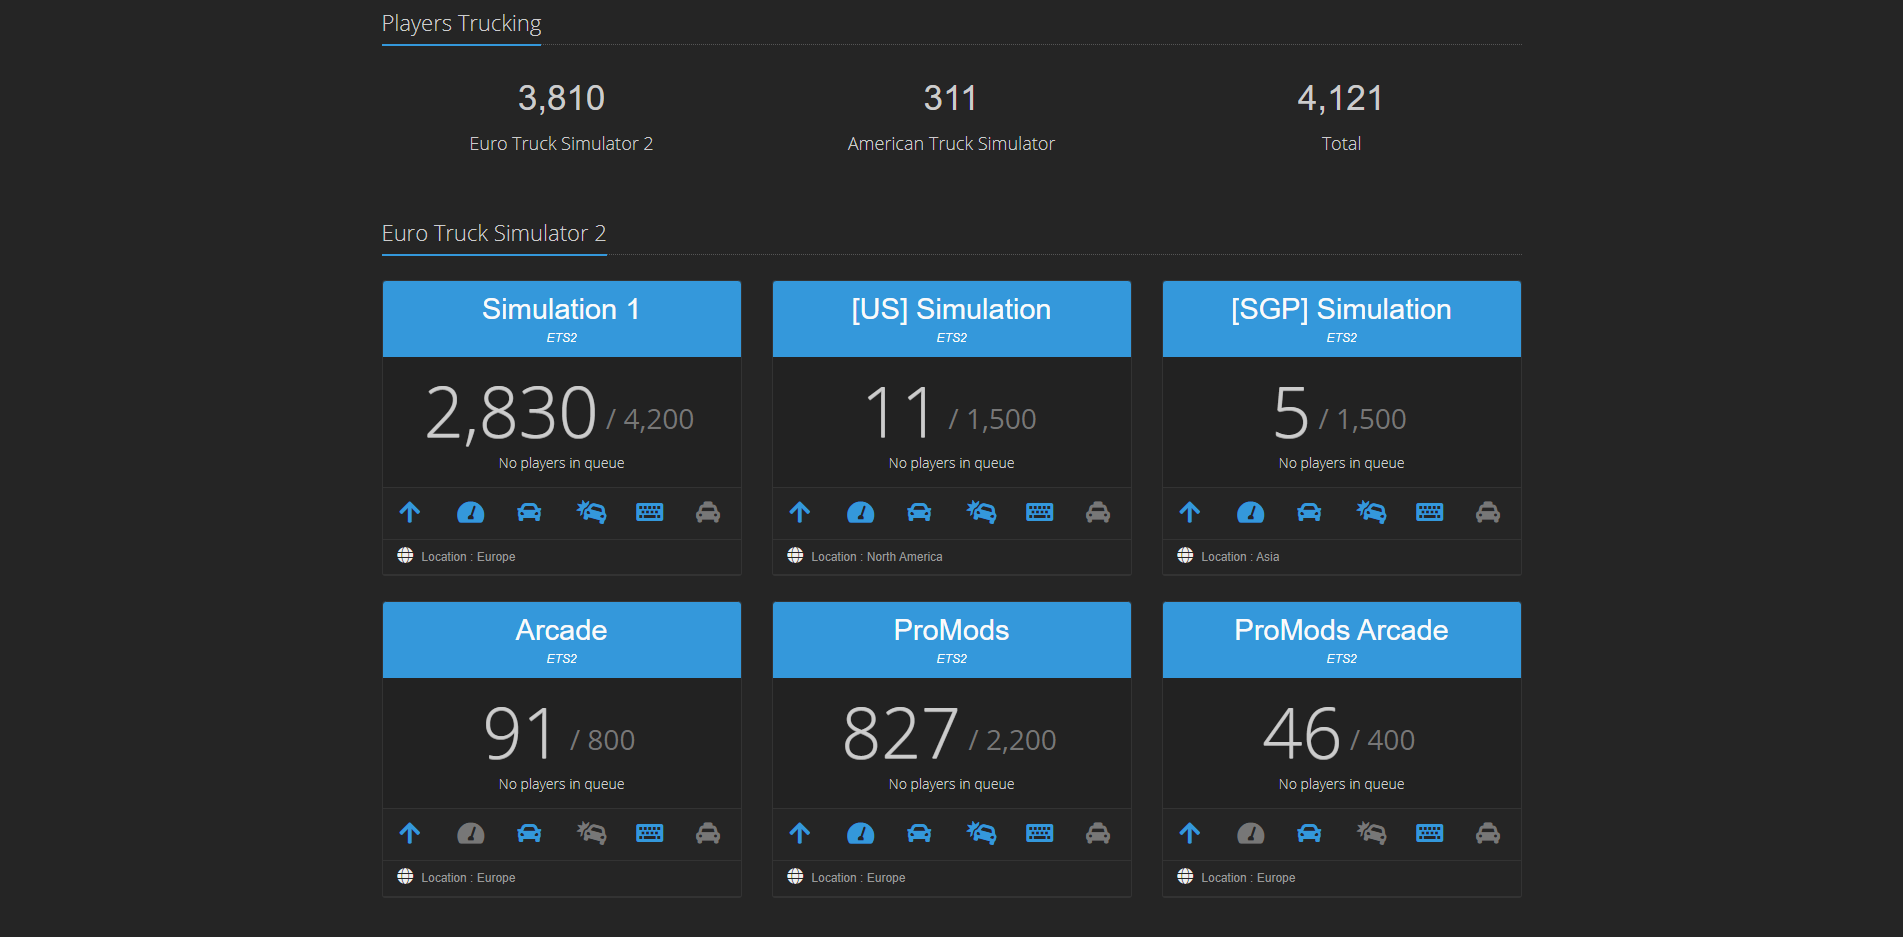Click the keyboard icon on [SGP] Simulation

(1429, 512)
